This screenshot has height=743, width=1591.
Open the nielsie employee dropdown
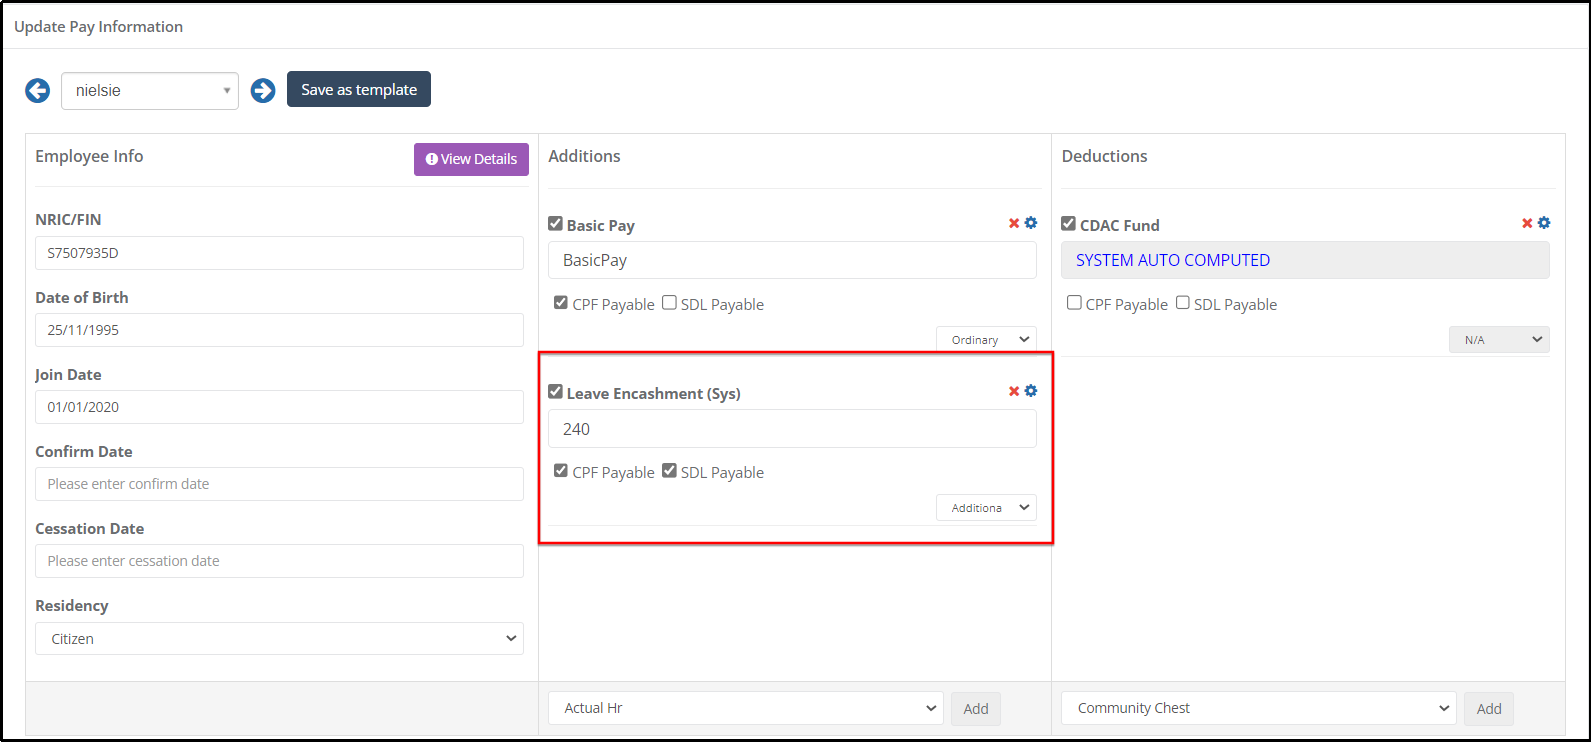pyautogui.click(x=150, y=91)
